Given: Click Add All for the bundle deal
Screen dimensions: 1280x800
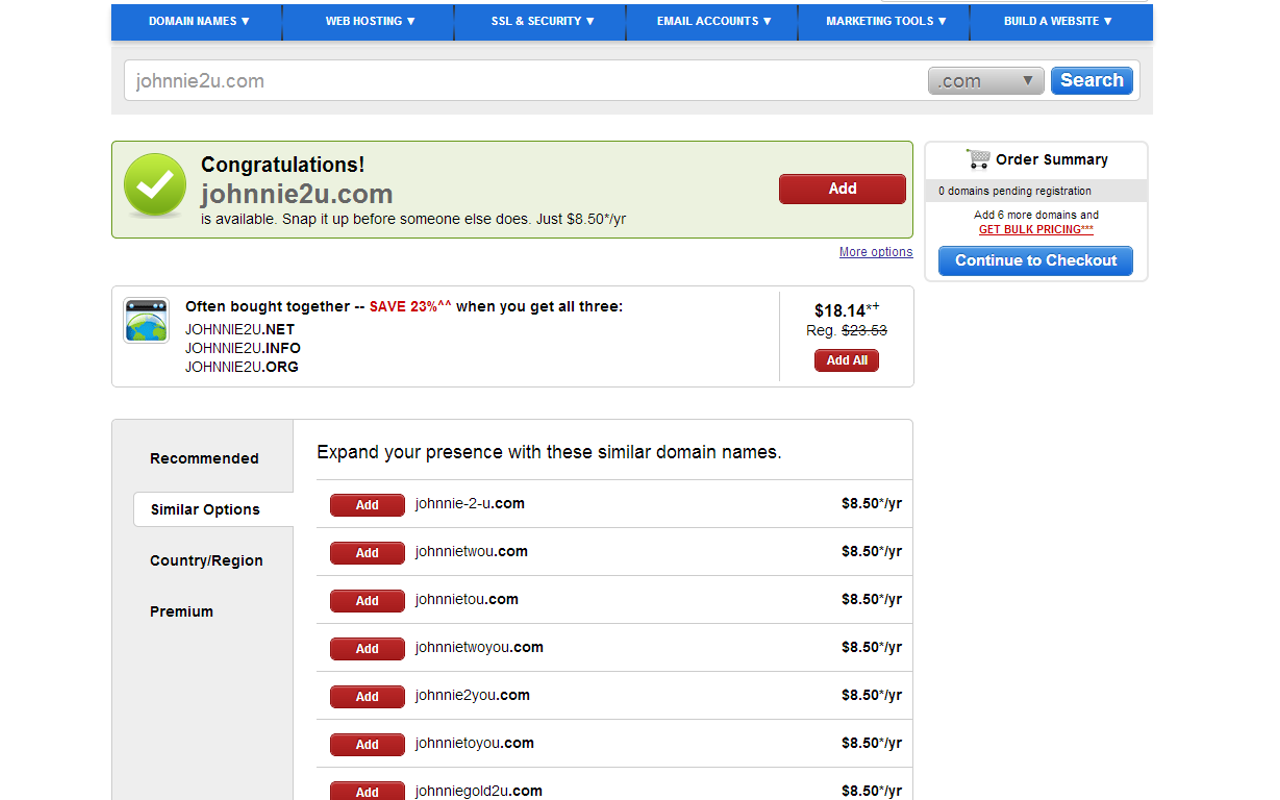Looking at the screenshot, I should 846,360.
